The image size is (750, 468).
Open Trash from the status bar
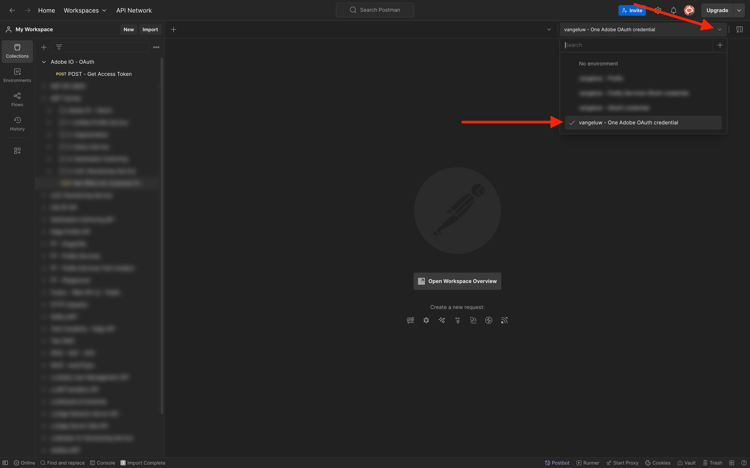pos(712,463)
